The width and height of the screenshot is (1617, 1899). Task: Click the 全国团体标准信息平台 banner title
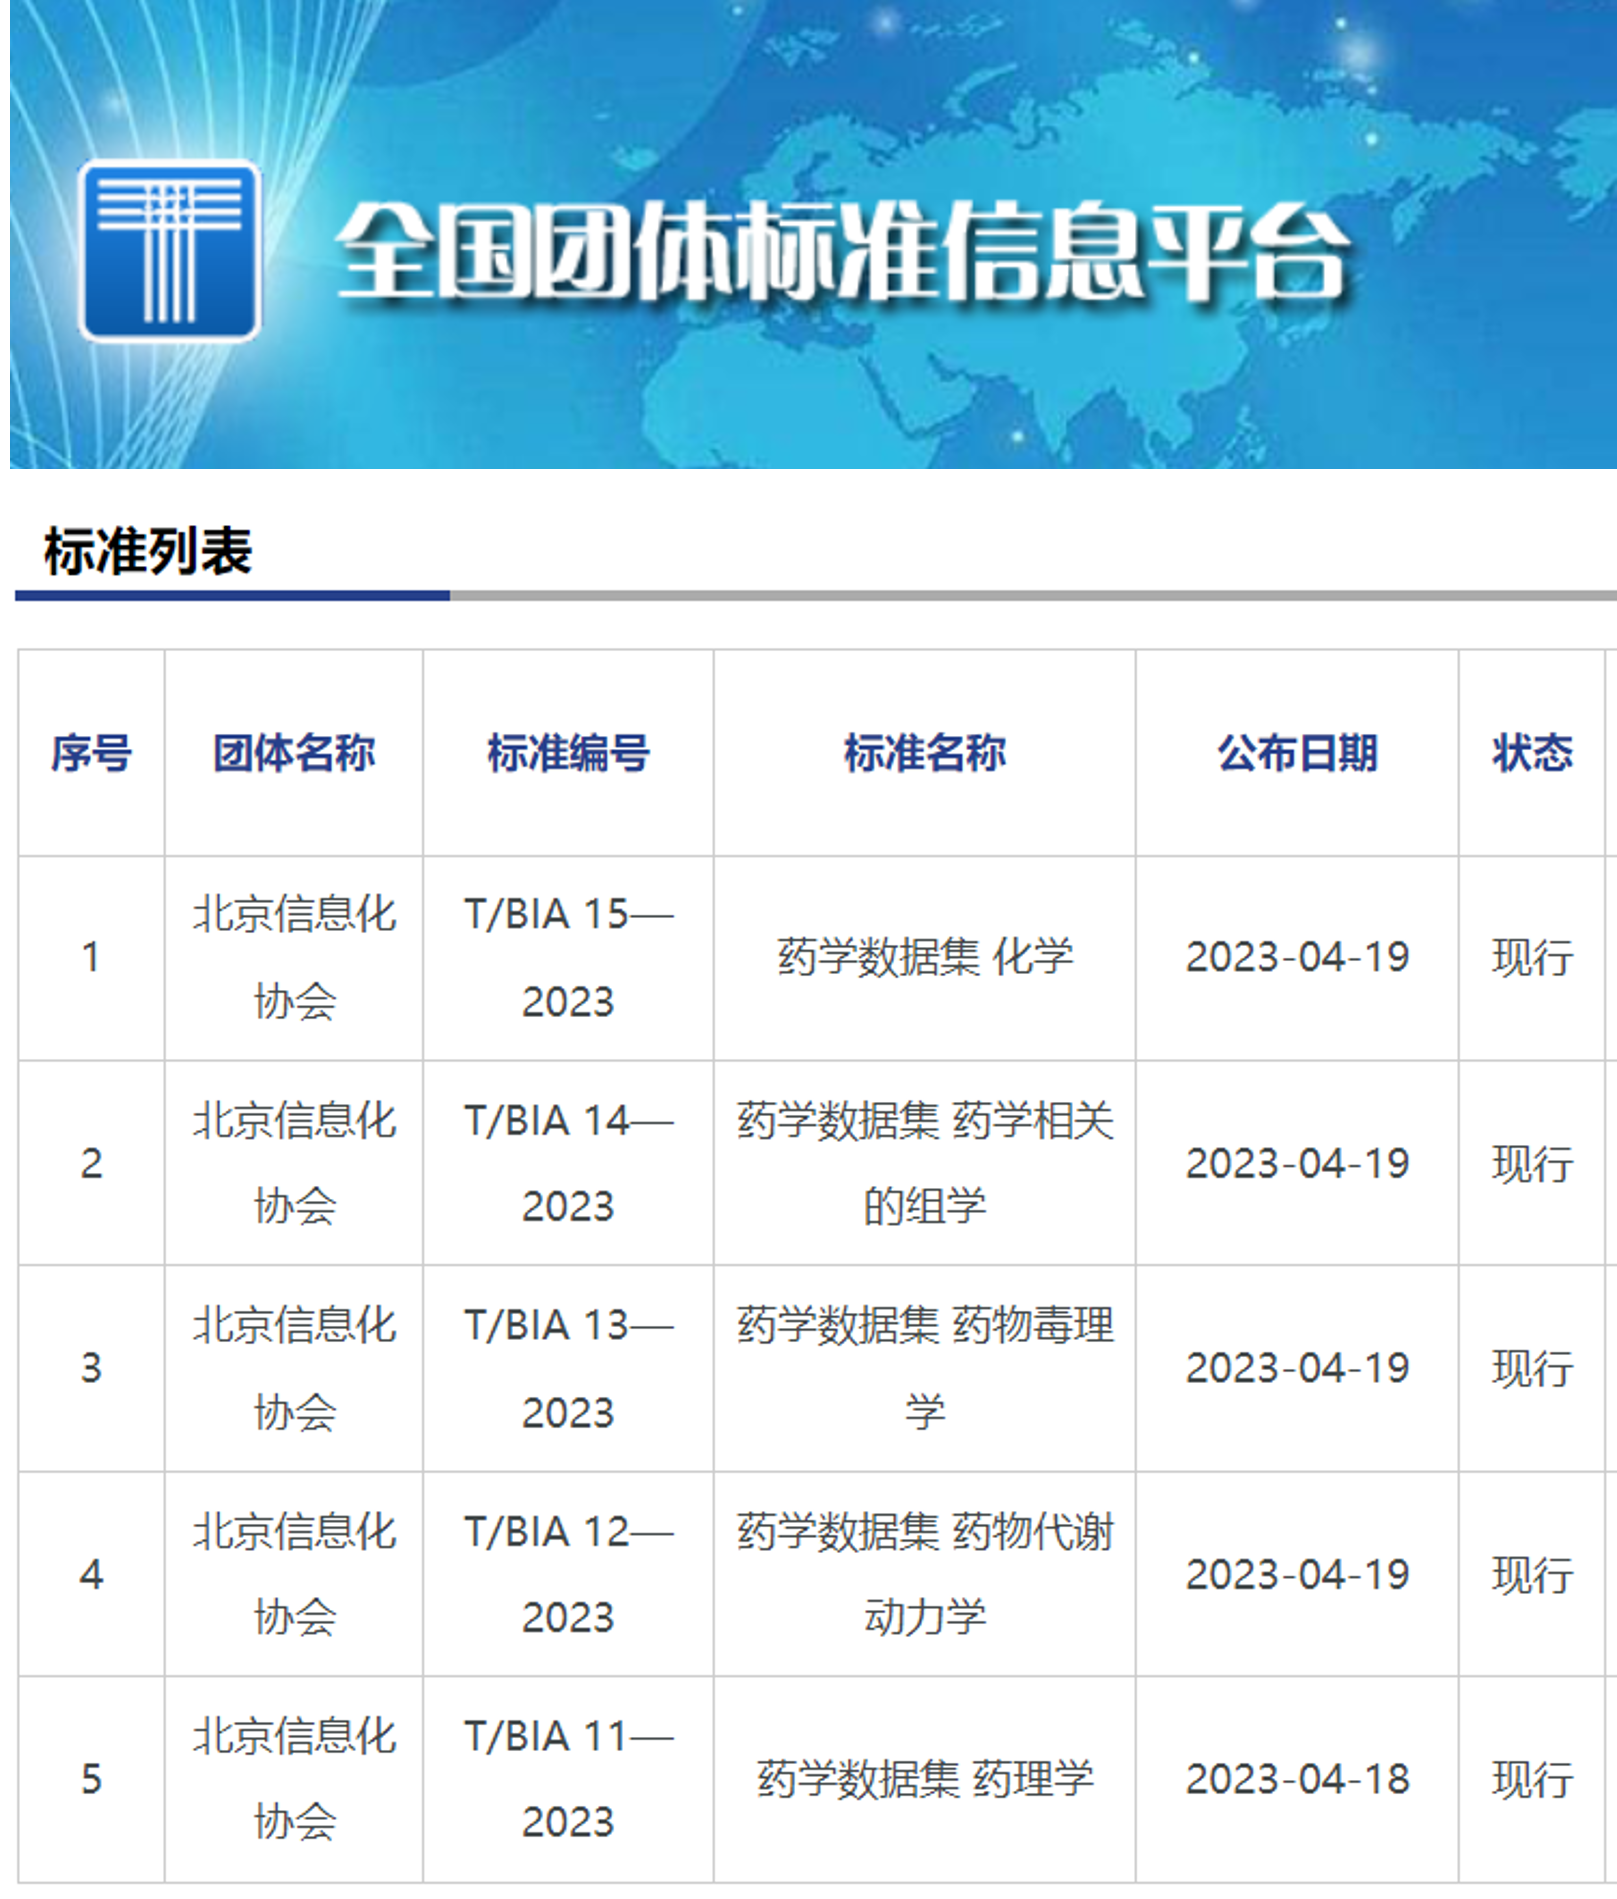(x=843, y=251)
